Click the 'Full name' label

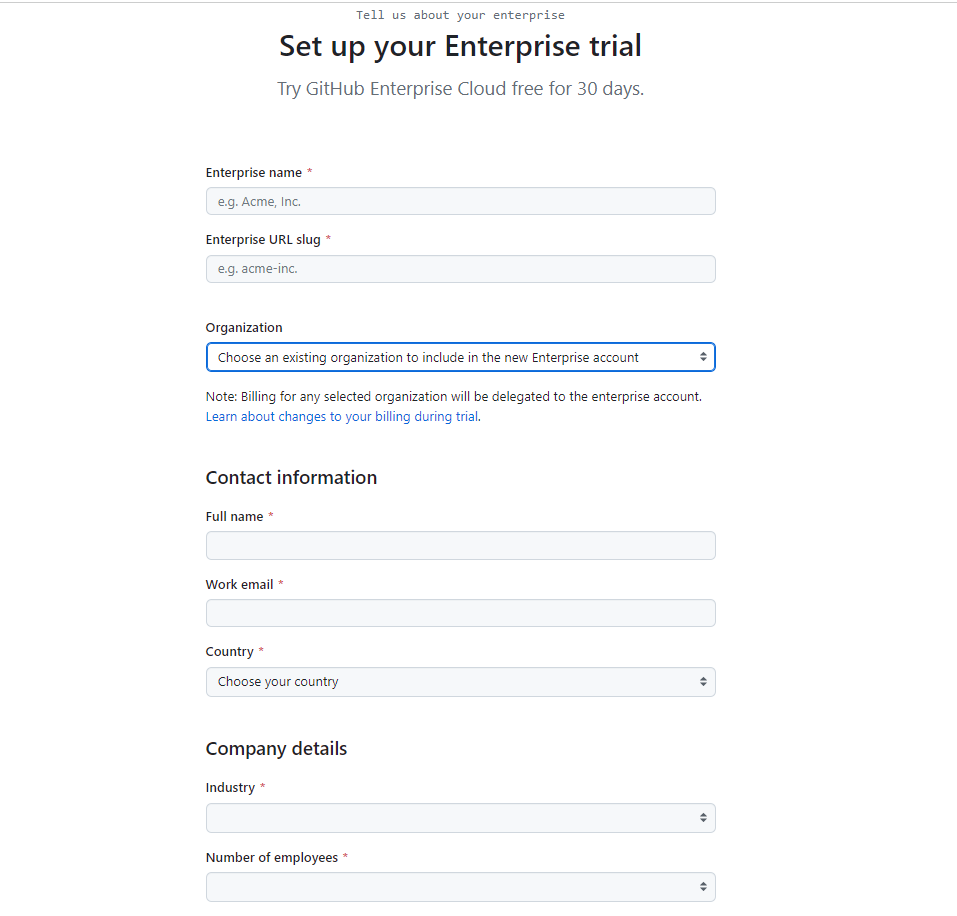(x=234, y=517)
